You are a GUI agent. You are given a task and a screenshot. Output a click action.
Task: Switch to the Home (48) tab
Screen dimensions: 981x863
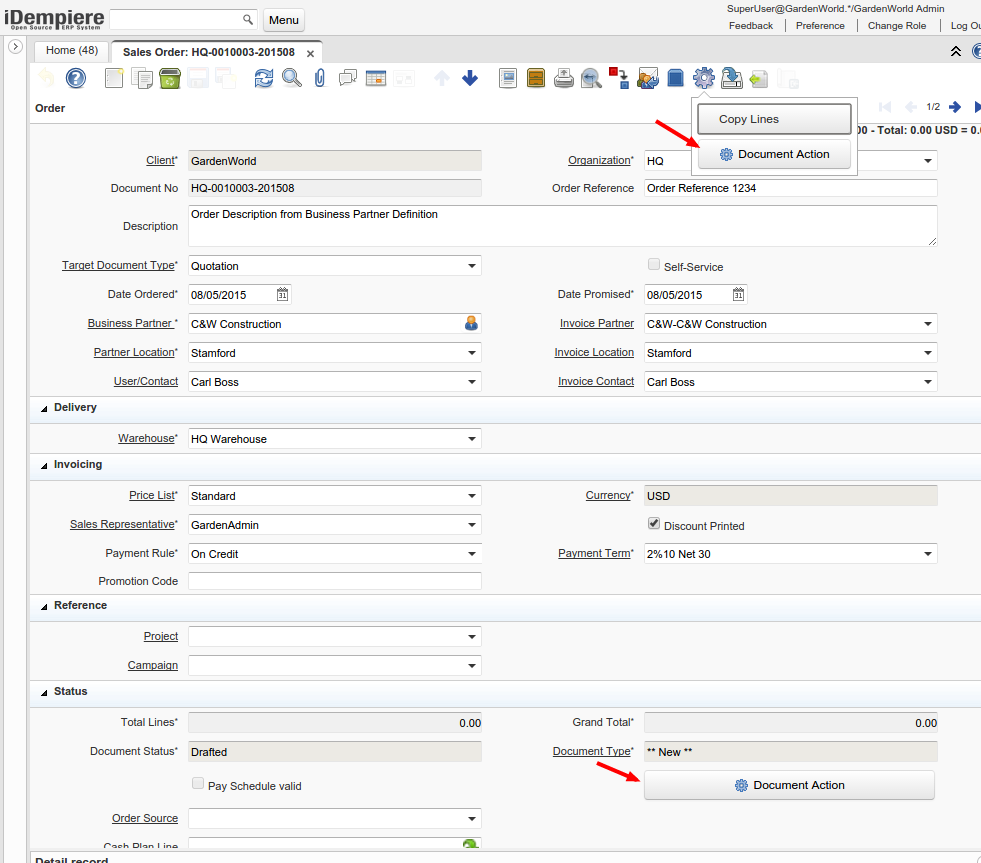point(72,51)
